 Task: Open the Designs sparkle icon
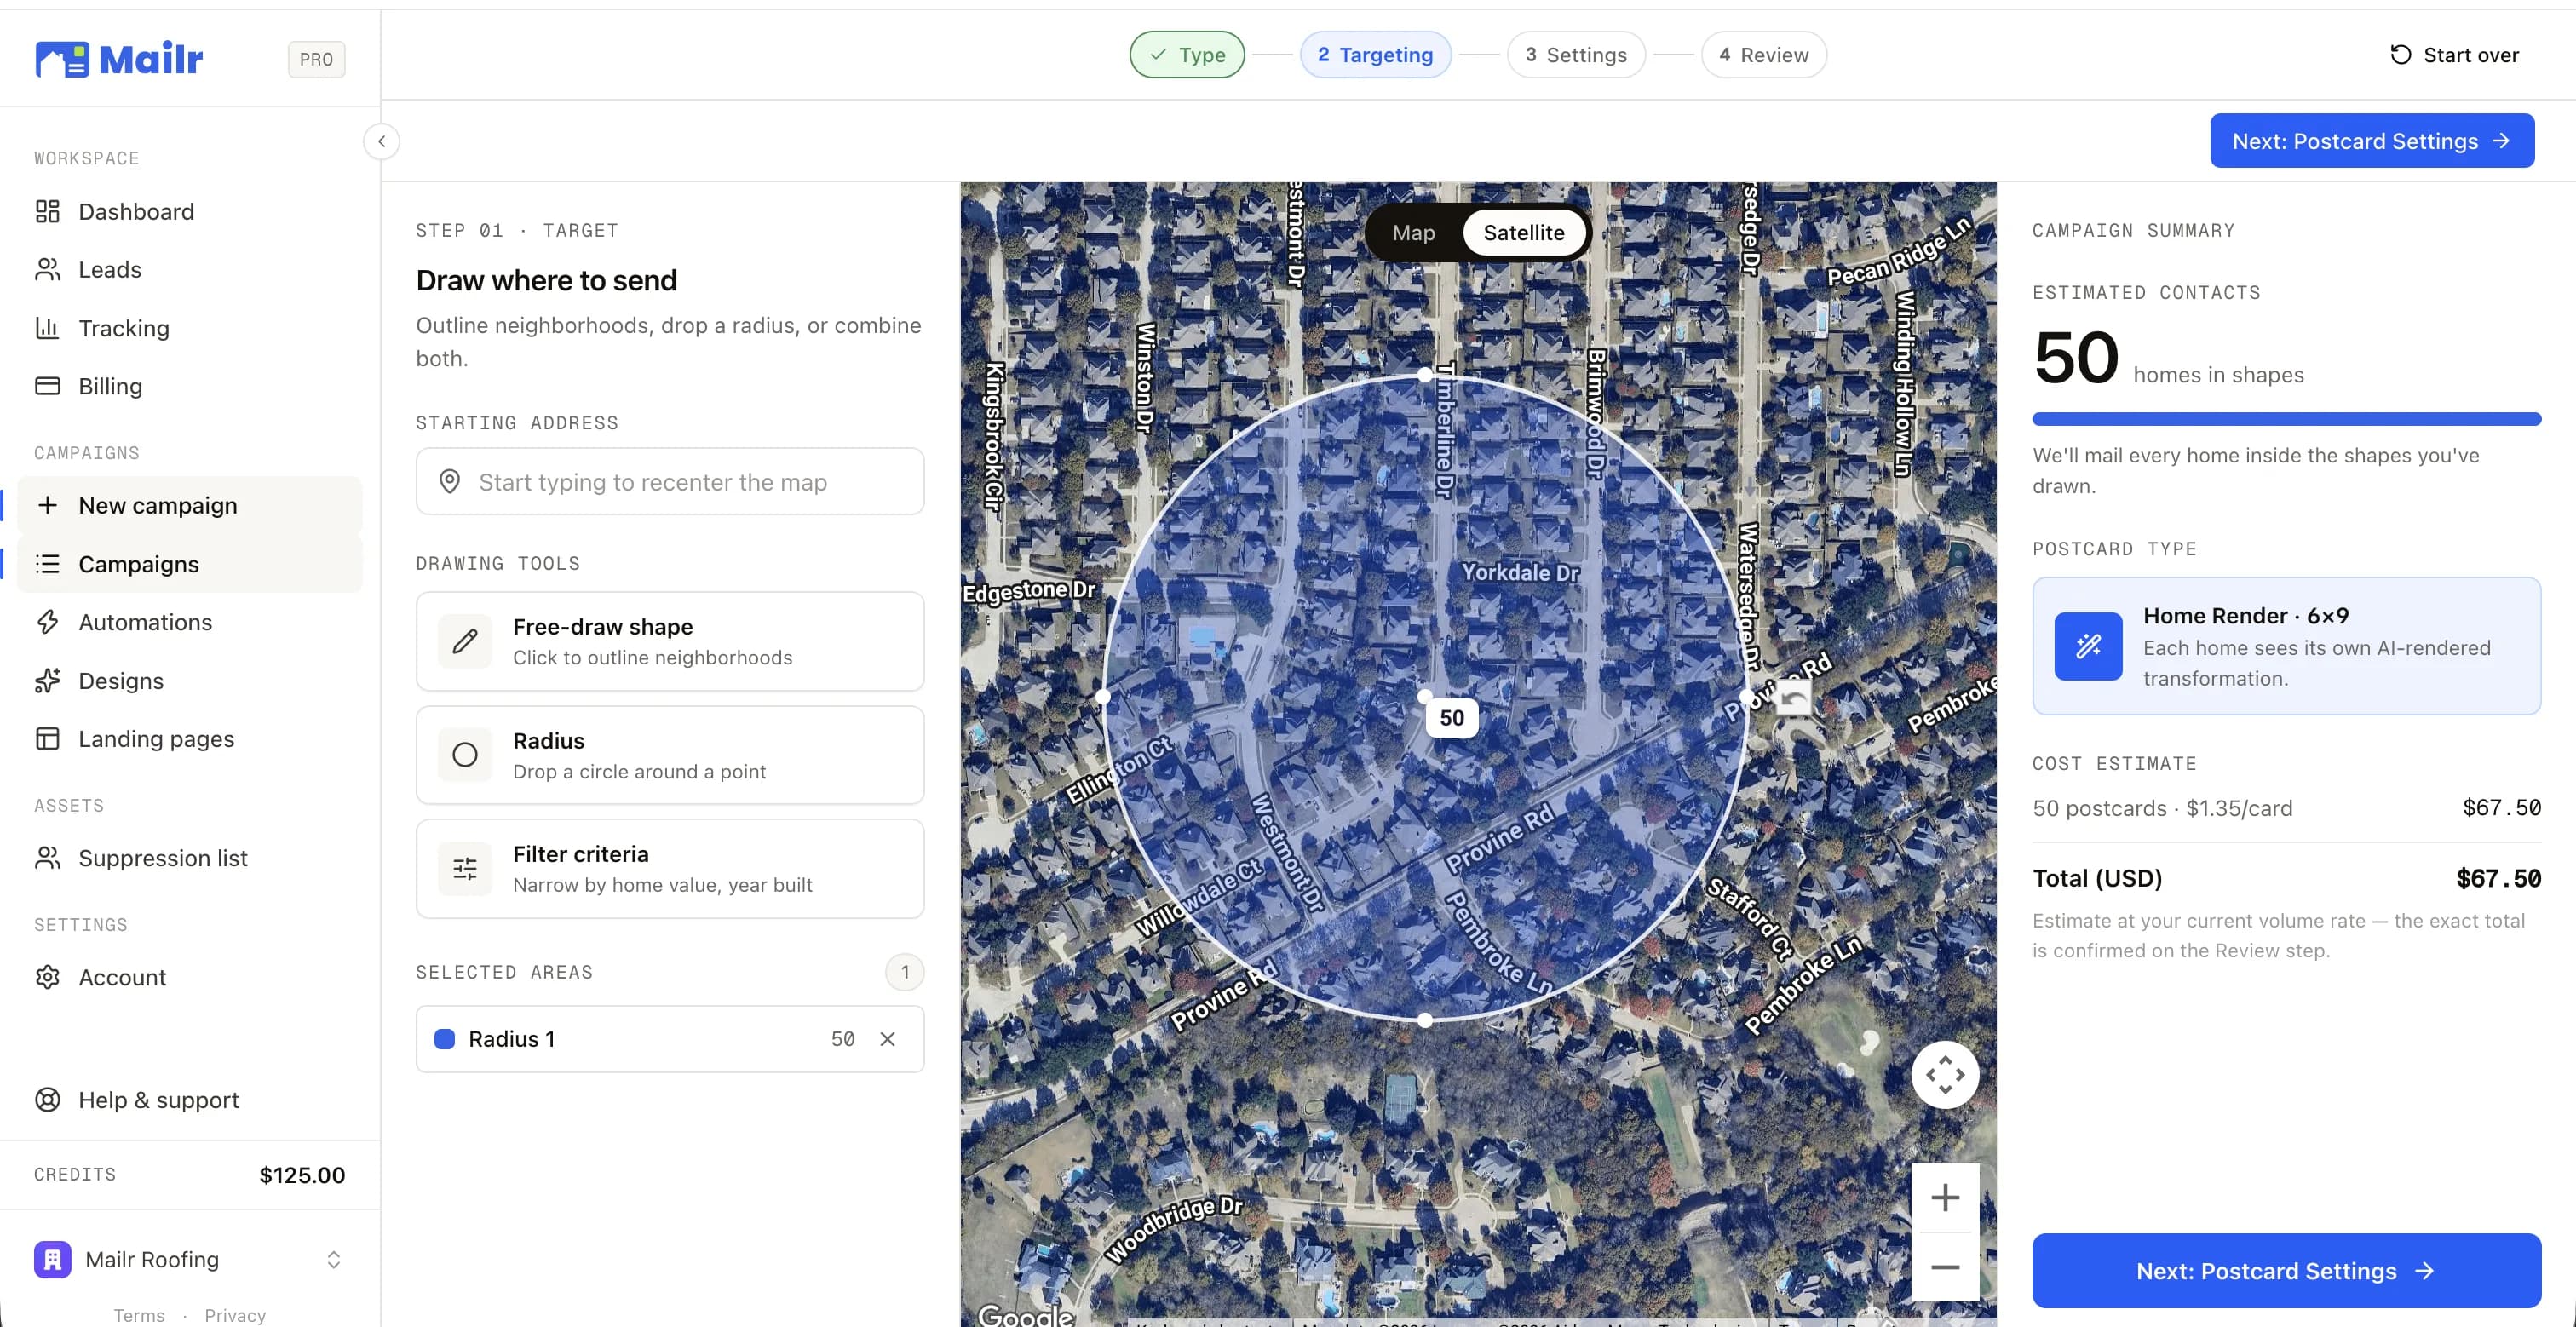pyautogui.click(x=47, y=680)
